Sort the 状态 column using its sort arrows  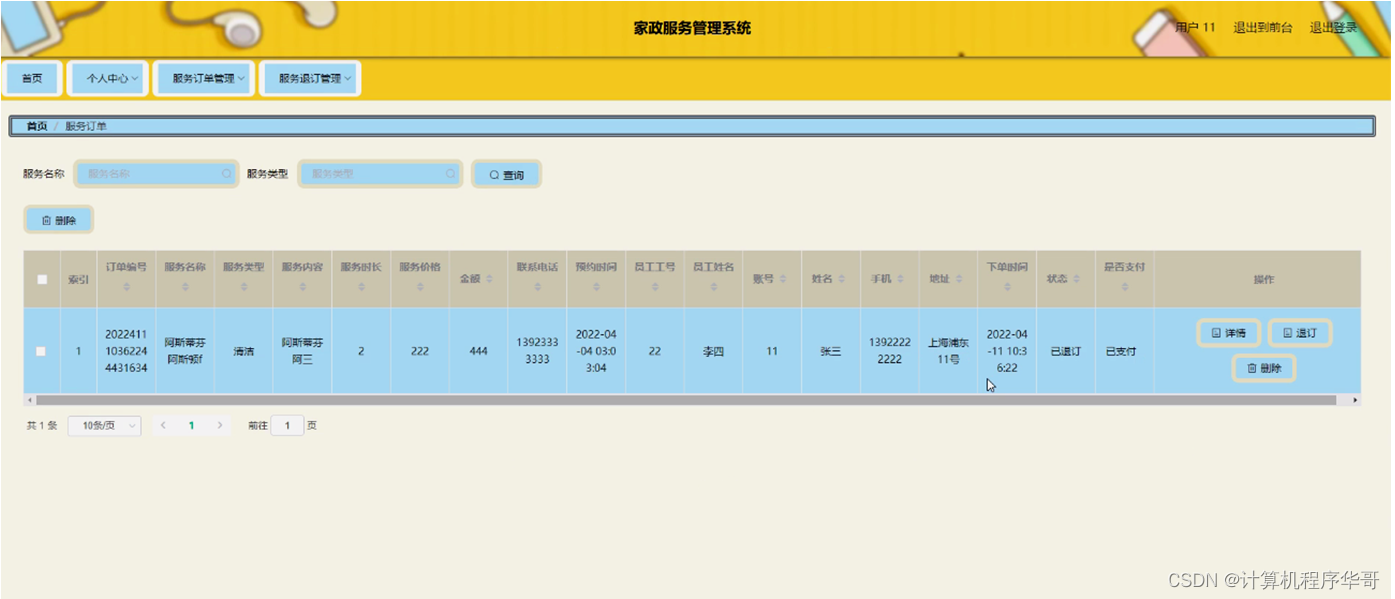point(1078,280)
